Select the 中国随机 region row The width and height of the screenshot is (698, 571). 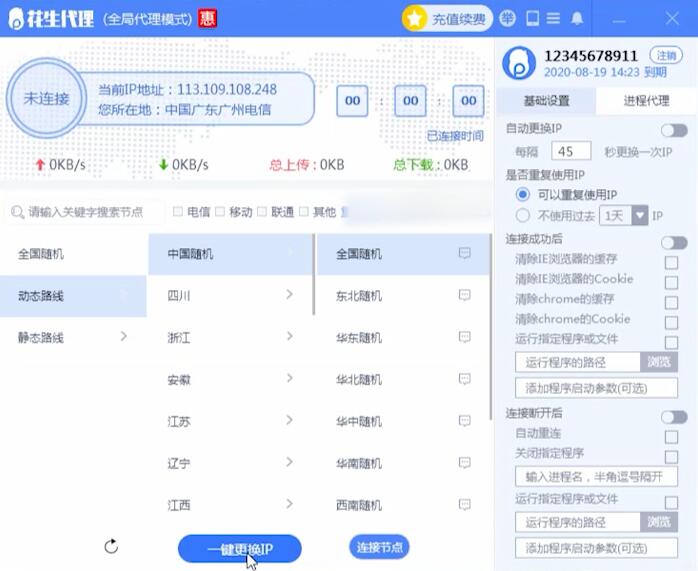[x=231, y=254]
